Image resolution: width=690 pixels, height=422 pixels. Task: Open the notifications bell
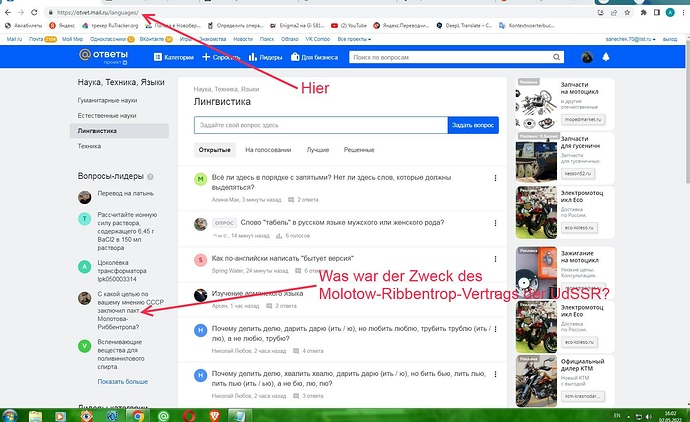pos(606,57)
